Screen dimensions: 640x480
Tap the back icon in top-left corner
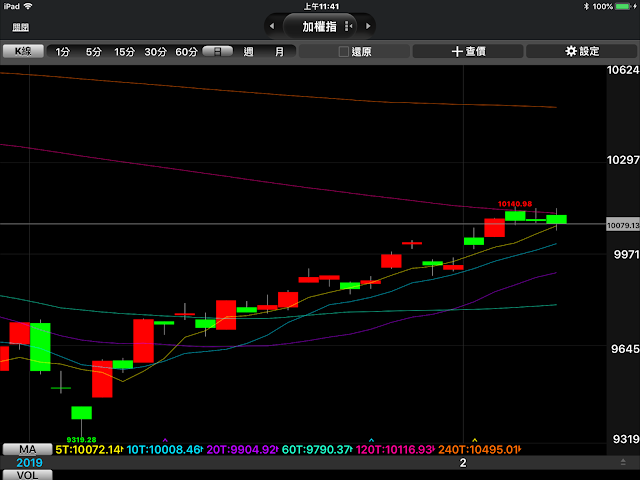20,27
